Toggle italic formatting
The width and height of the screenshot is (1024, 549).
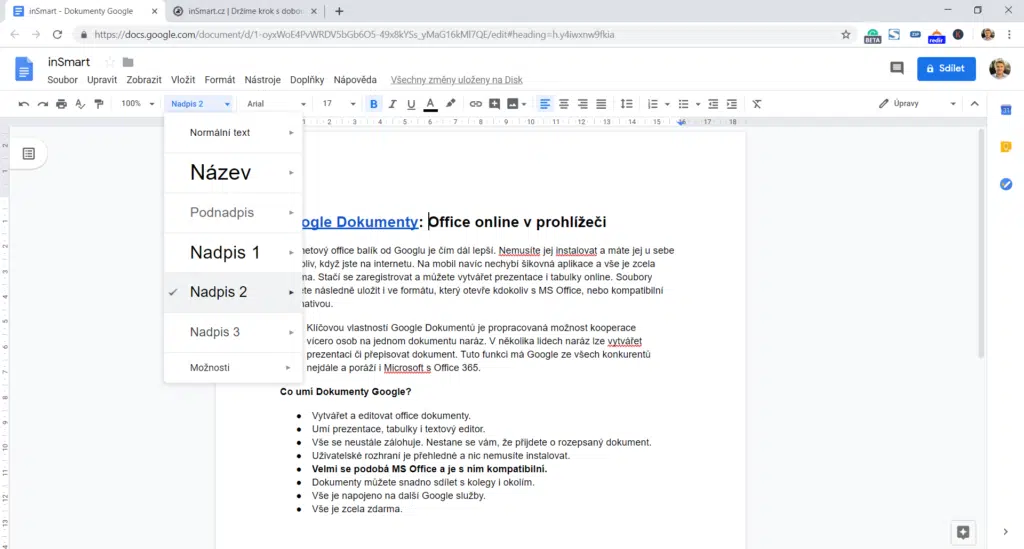click(x=392, y=104)
